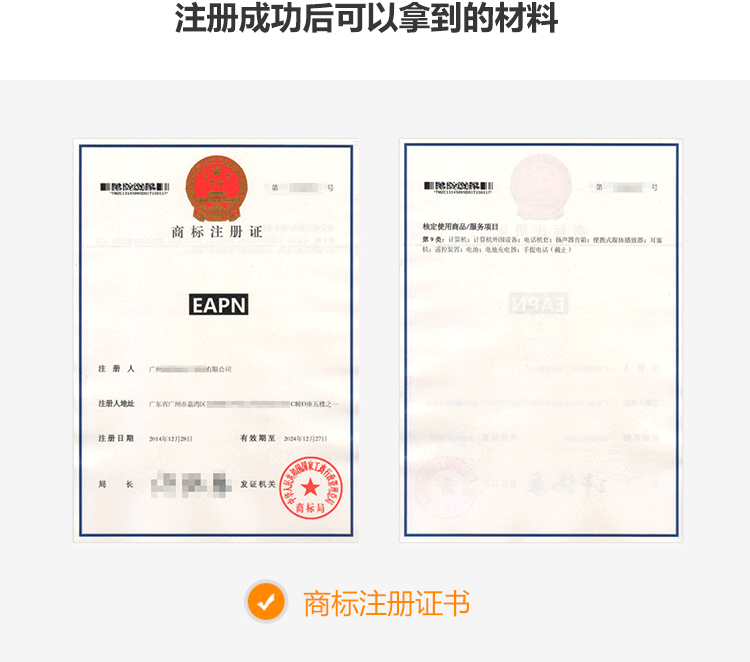Click the orange 商标注册证书 caption

click(386, 603)
